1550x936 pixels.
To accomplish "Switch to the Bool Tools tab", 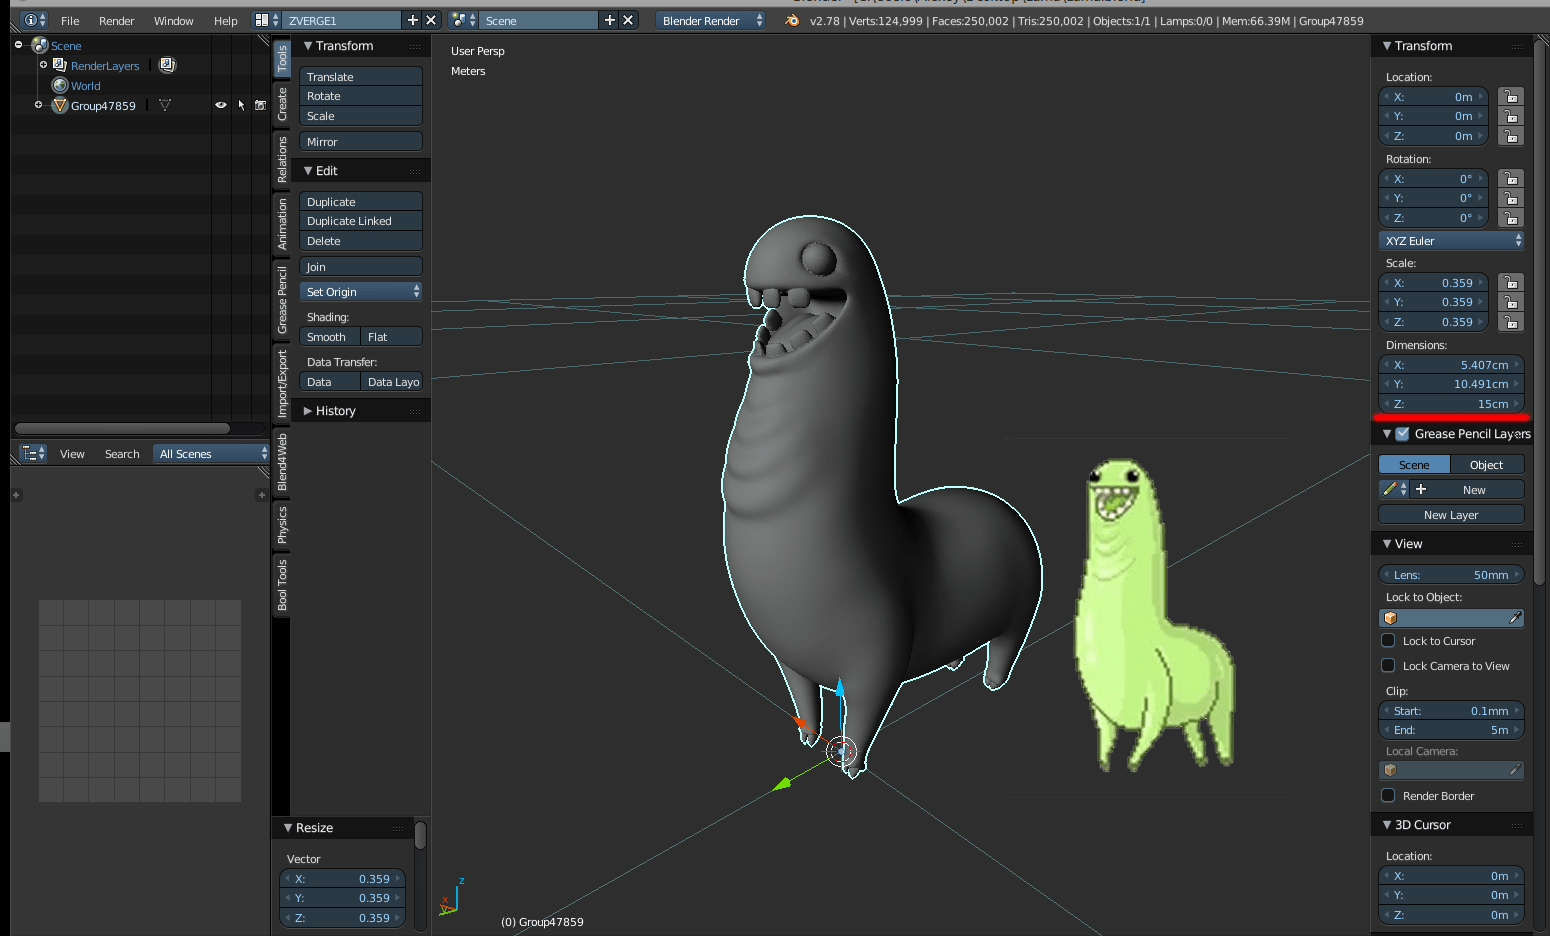I will pyautogui.click(x=282, y=584).
